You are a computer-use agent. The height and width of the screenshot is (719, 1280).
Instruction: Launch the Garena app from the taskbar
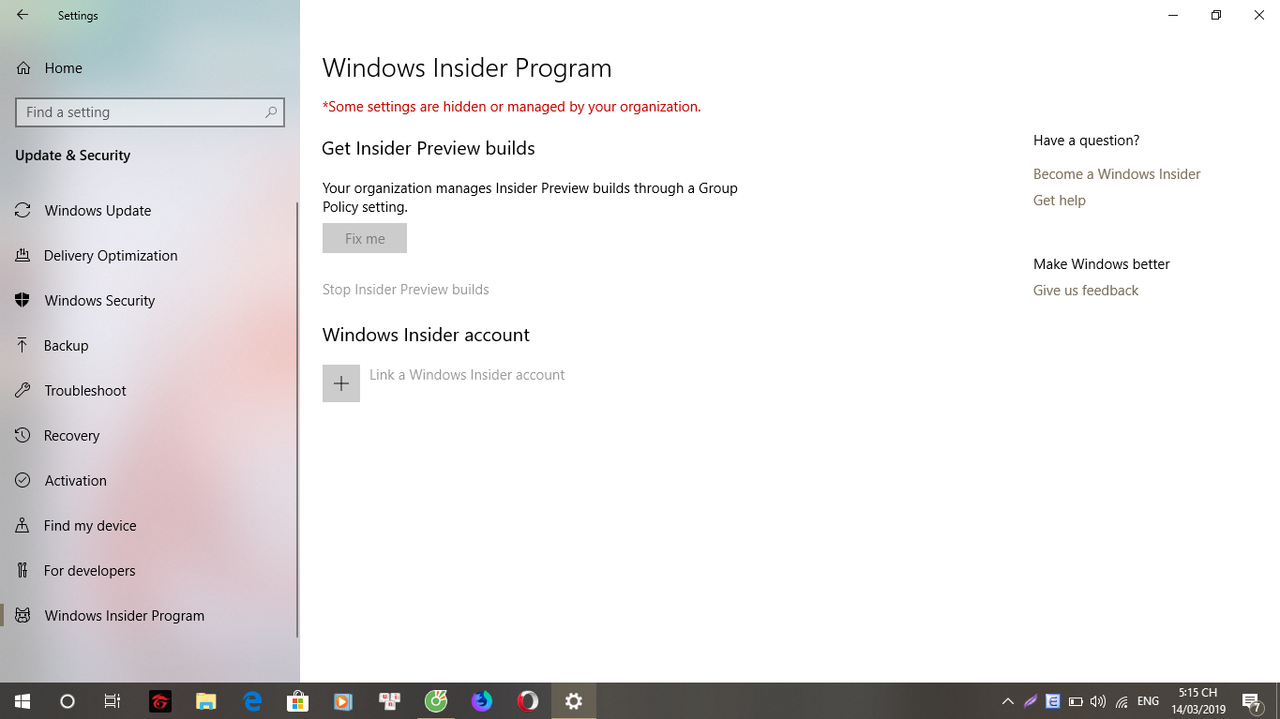(160, 701)
